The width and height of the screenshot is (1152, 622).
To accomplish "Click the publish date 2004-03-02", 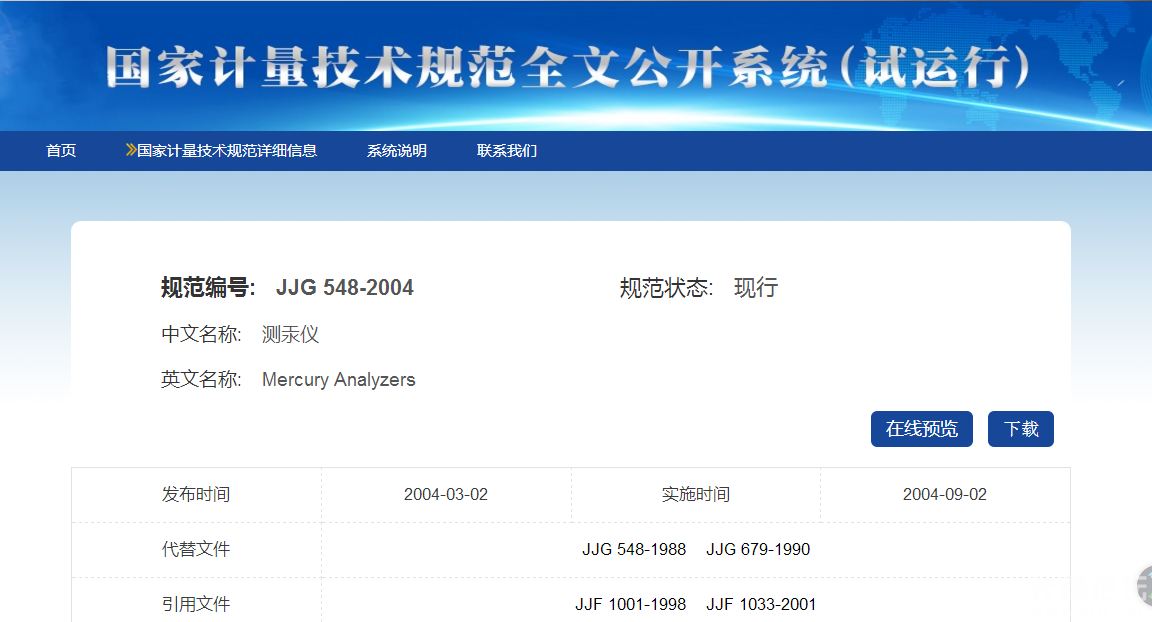I will click(x=446, y=494).
